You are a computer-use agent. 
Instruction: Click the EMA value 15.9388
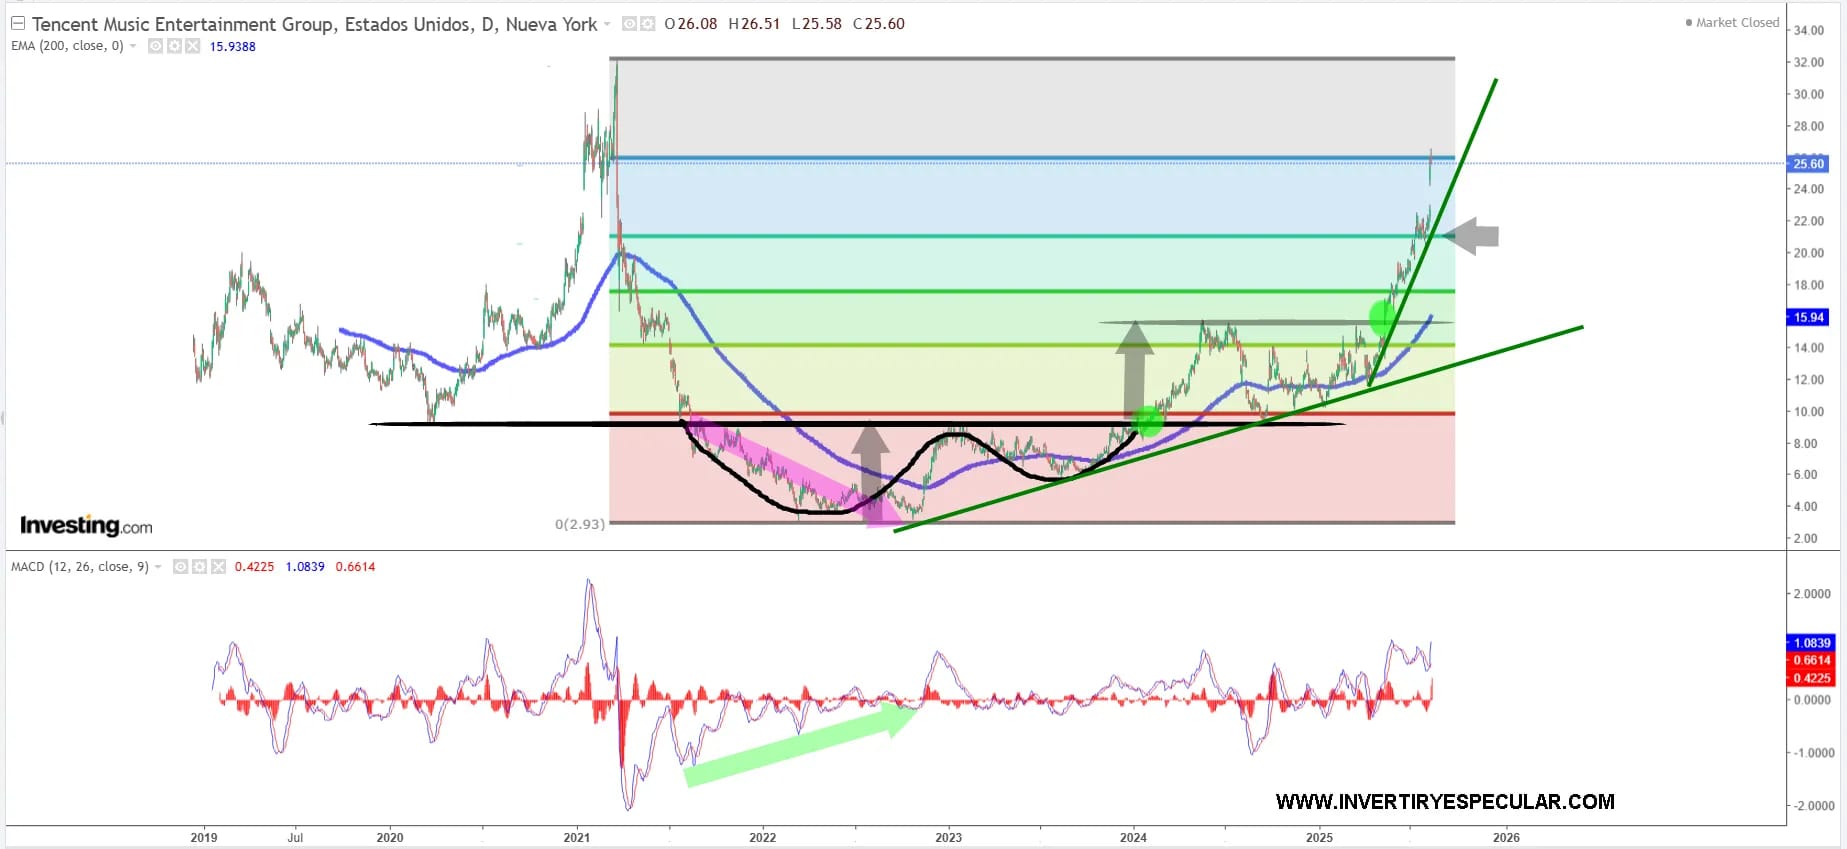[x=232, y=46]
